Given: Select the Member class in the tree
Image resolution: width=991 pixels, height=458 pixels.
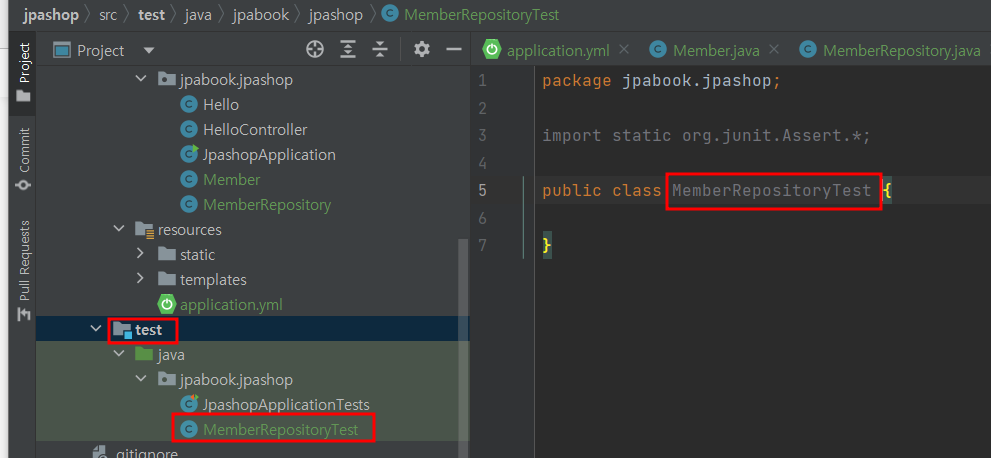Looking at the screenshot, I should click(231, 180).
